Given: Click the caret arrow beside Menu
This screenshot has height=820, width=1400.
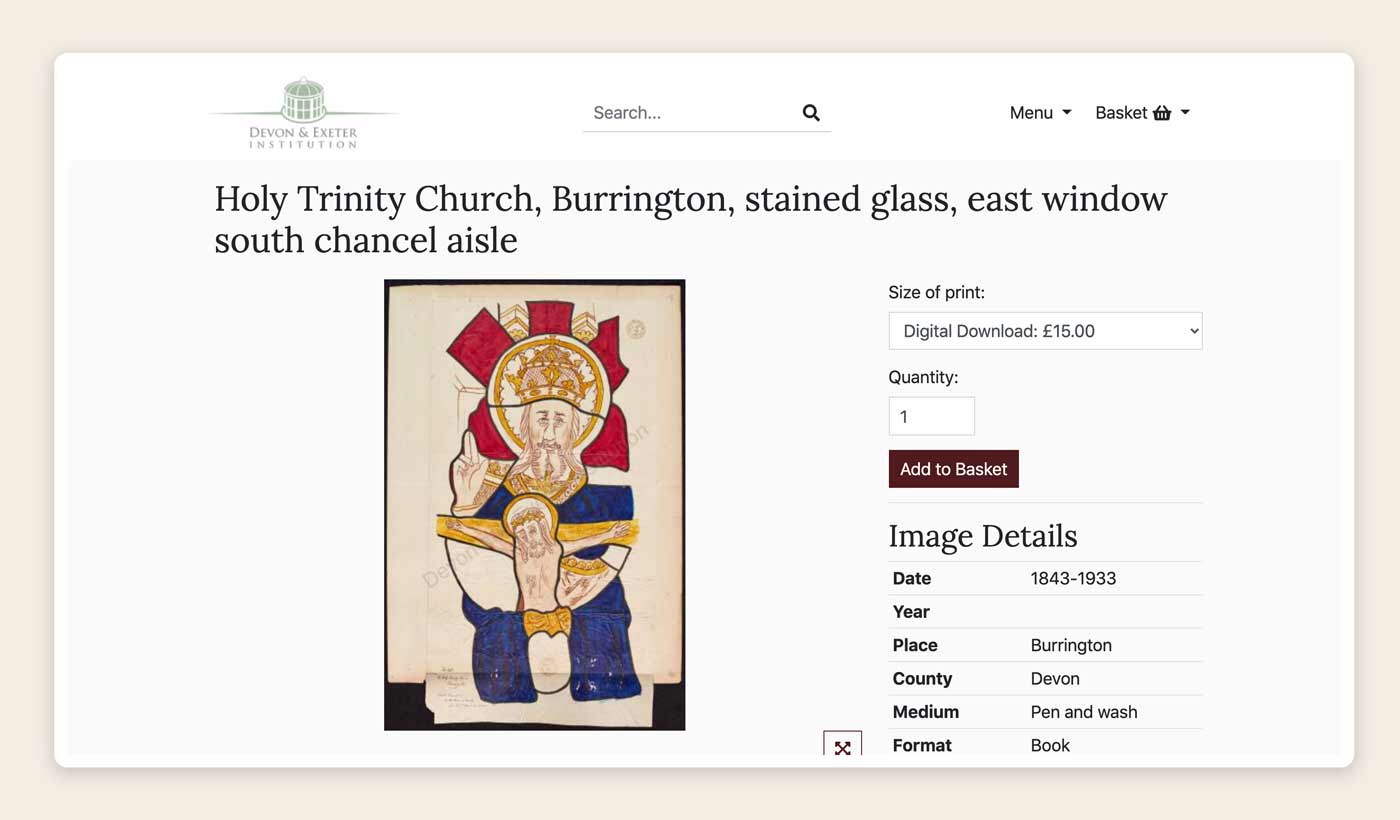Looking at the screenshot, I should pyautogui.click(x=1067, y=113).
